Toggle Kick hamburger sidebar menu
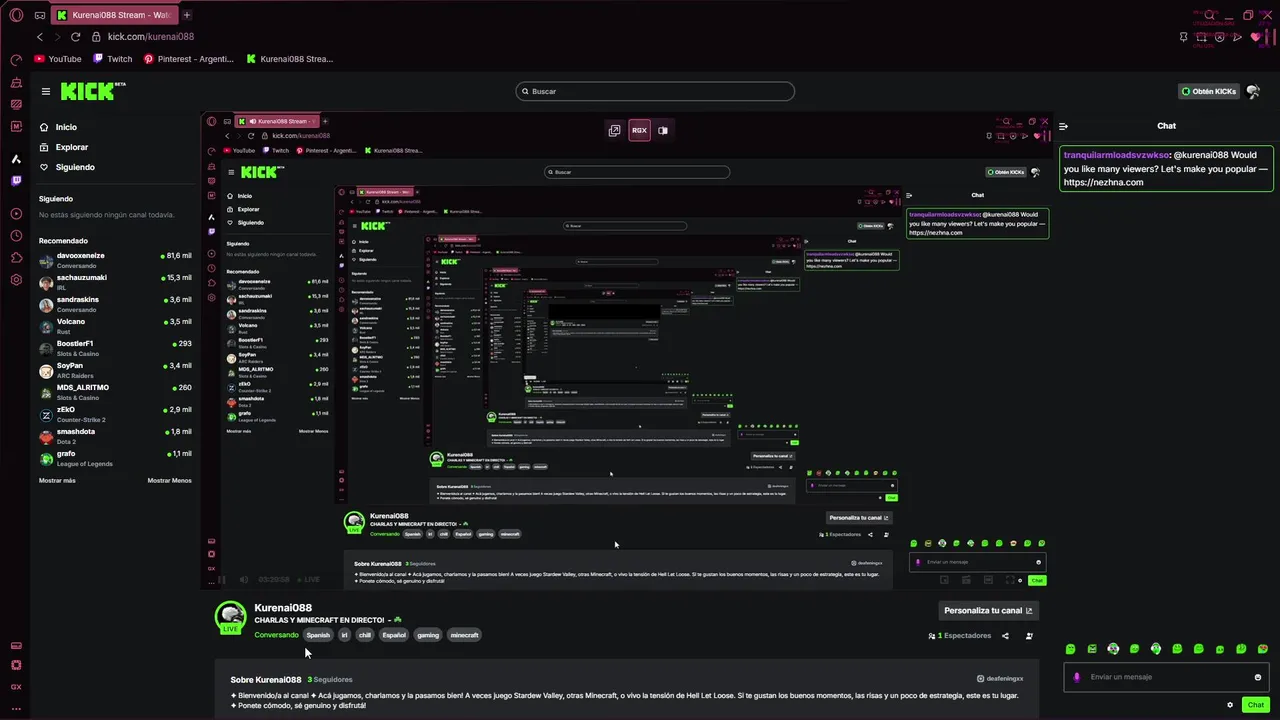Screen dimensions: 1280x720 click(45, 91)
